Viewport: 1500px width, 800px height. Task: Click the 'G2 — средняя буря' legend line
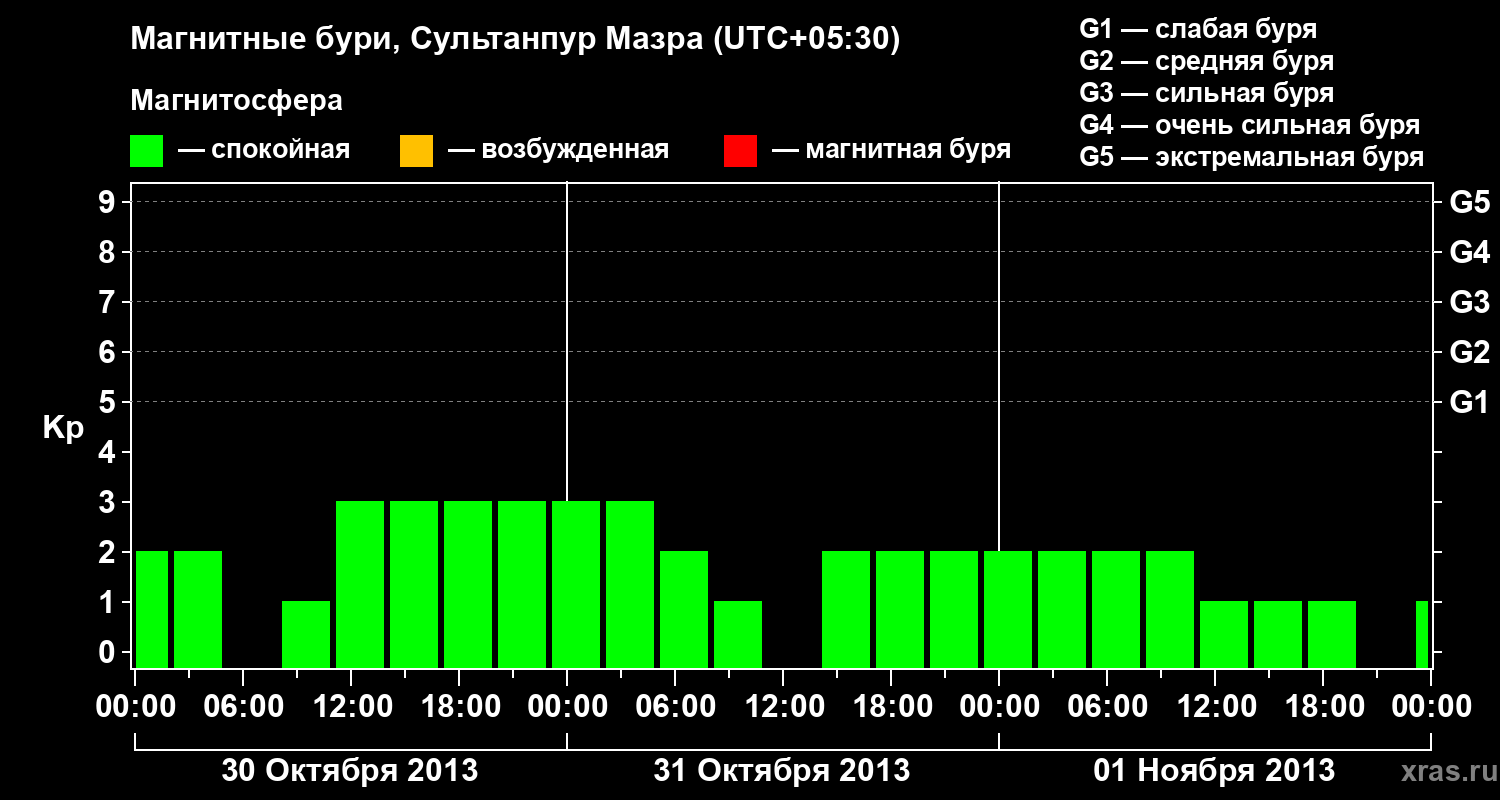pos(1207,61)
